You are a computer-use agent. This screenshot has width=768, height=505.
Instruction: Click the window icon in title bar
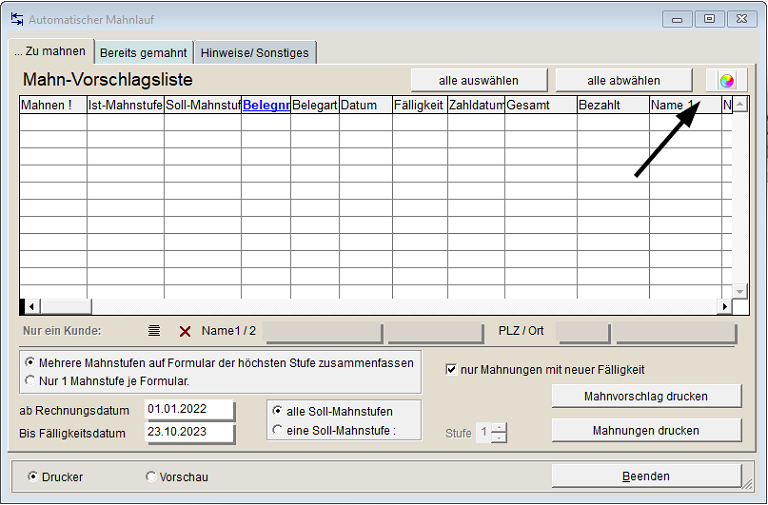[17, 19]
